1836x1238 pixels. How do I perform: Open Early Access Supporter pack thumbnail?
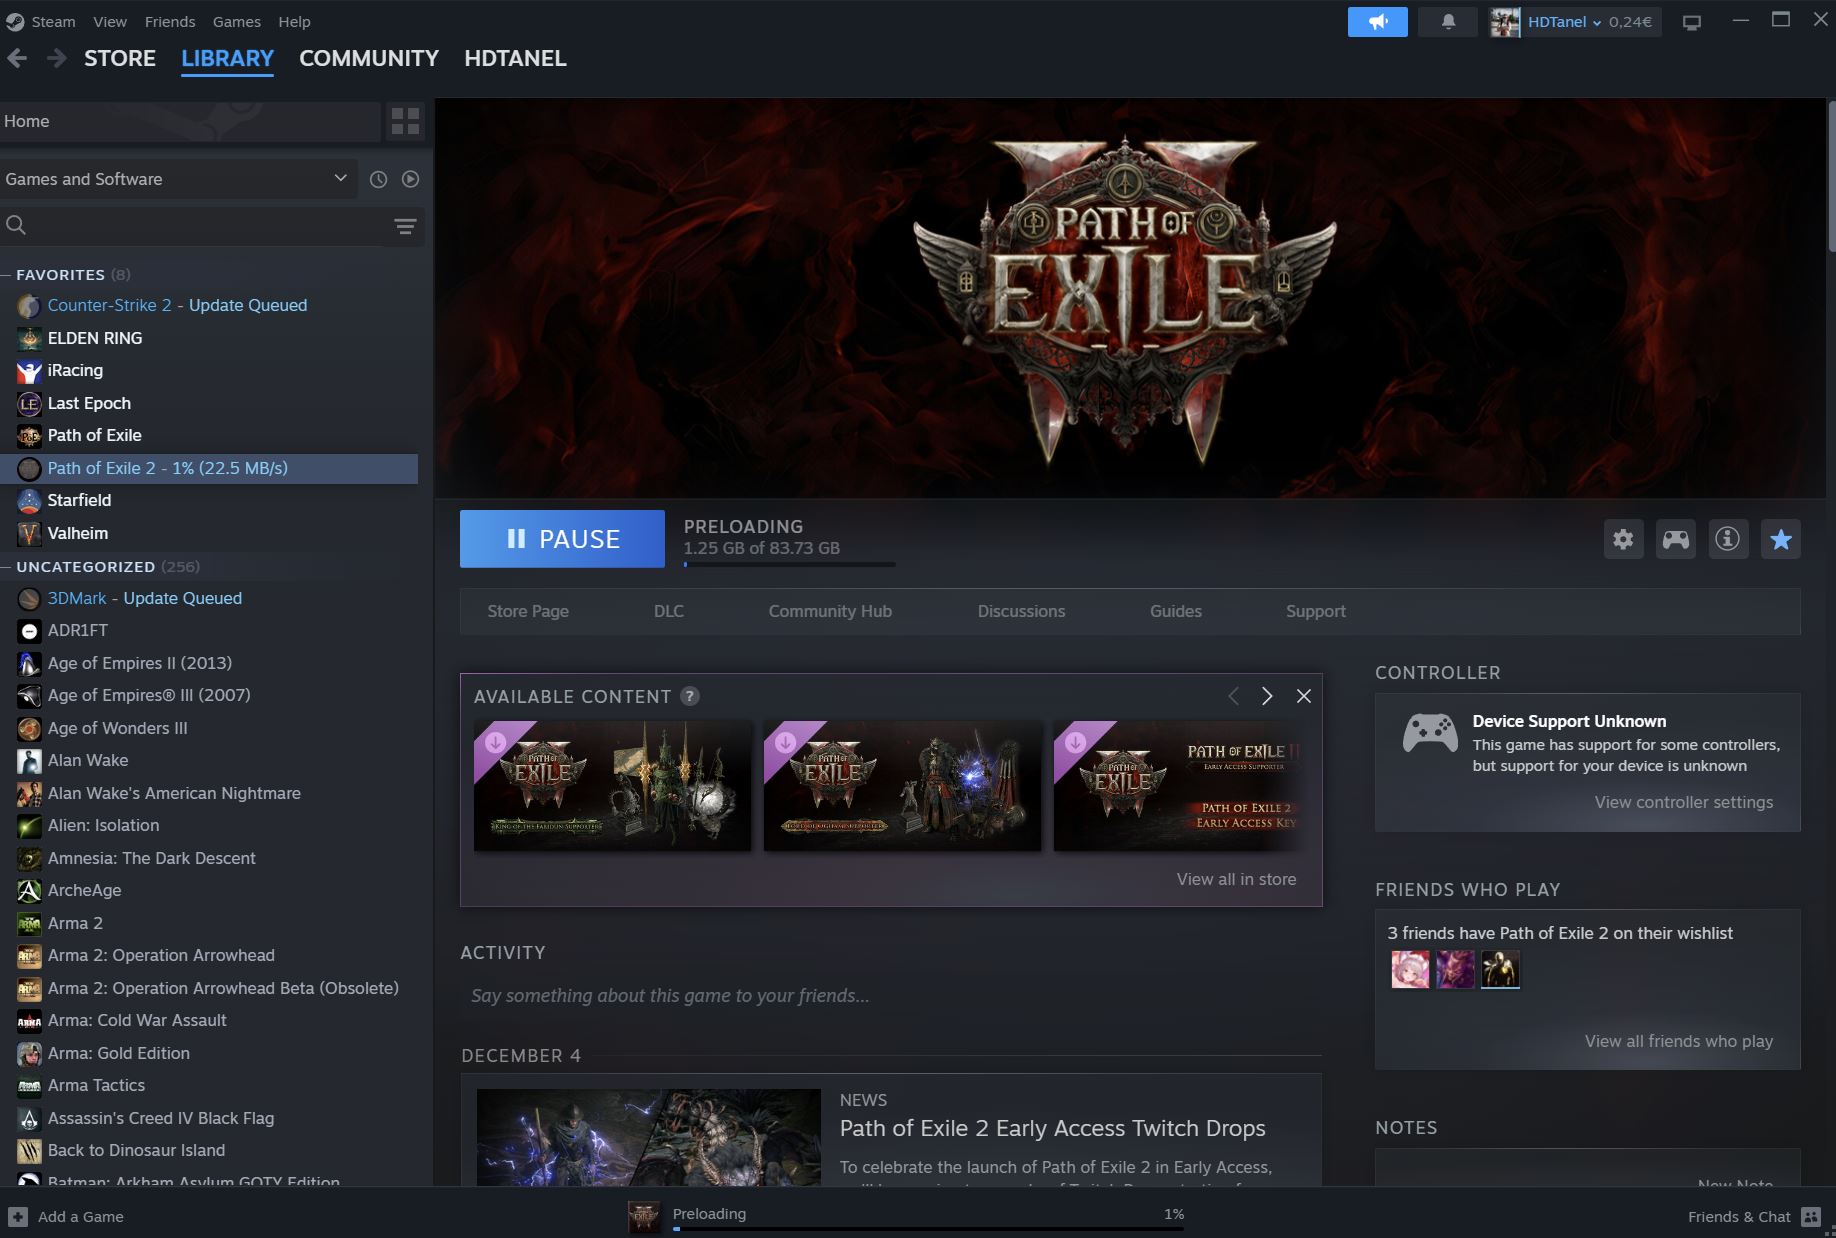coord(1180,786)
